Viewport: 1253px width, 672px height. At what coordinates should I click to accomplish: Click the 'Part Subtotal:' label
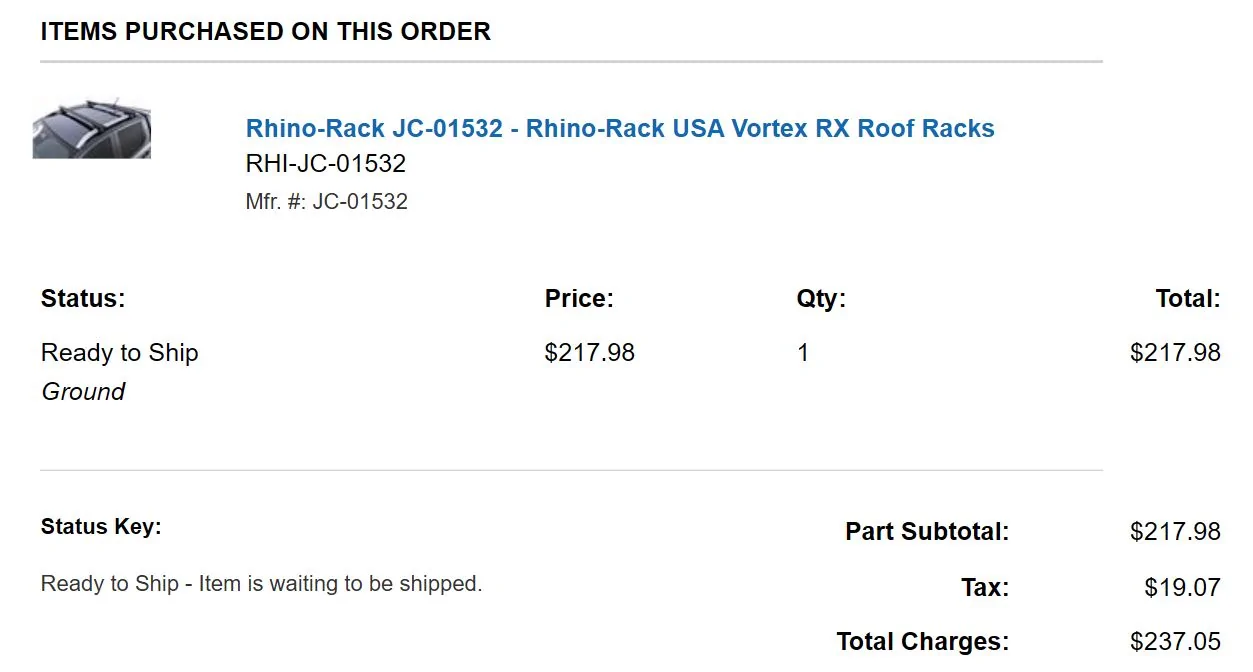point(927,531)
